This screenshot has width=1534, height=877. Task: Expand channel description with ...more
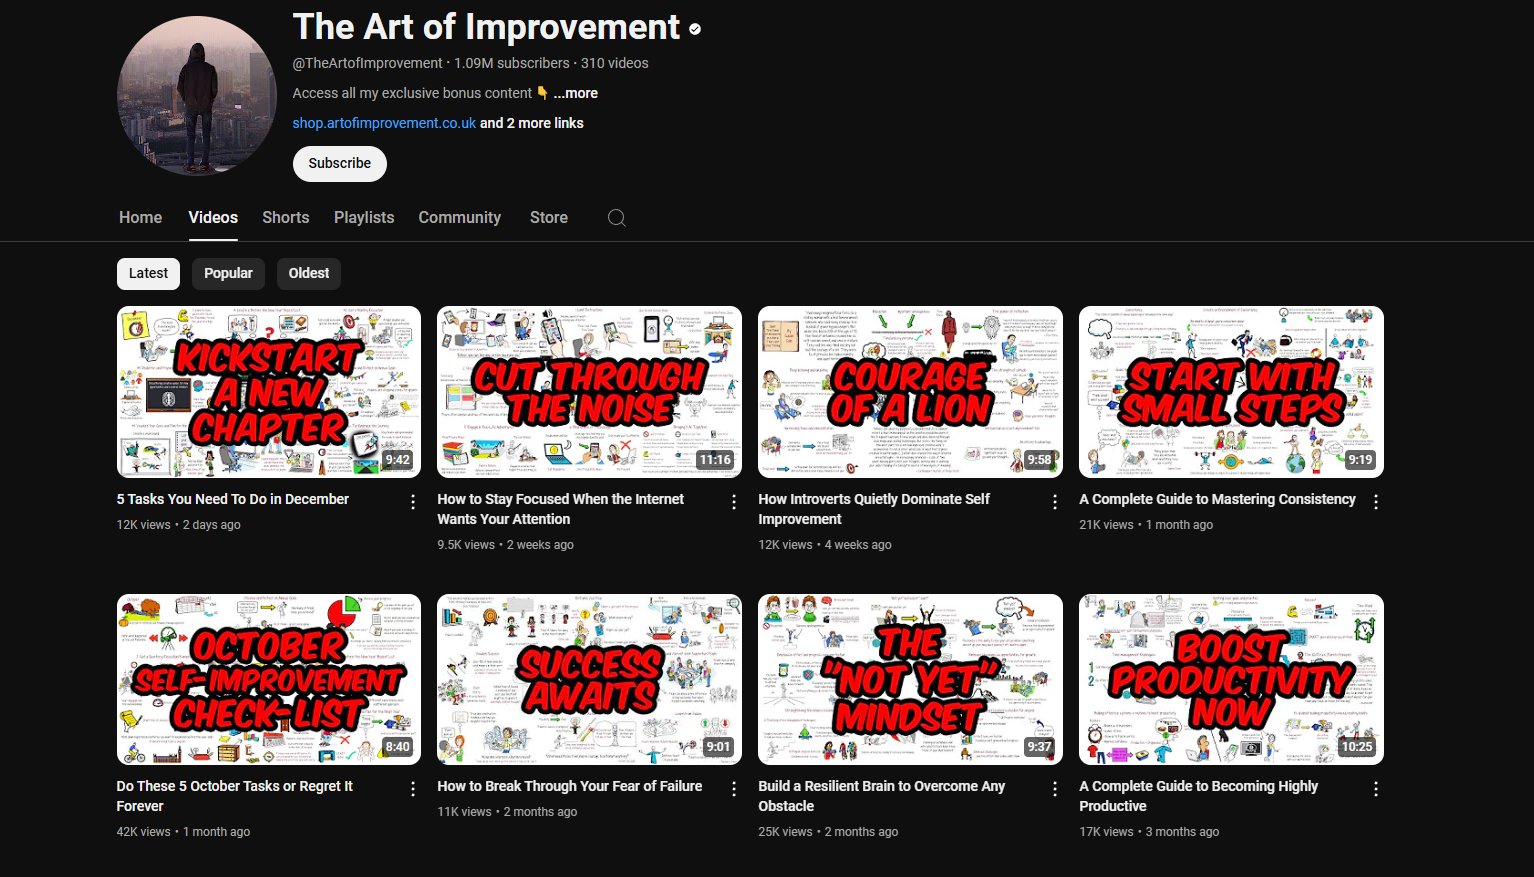pyautogui.click(x=576, y=93)
